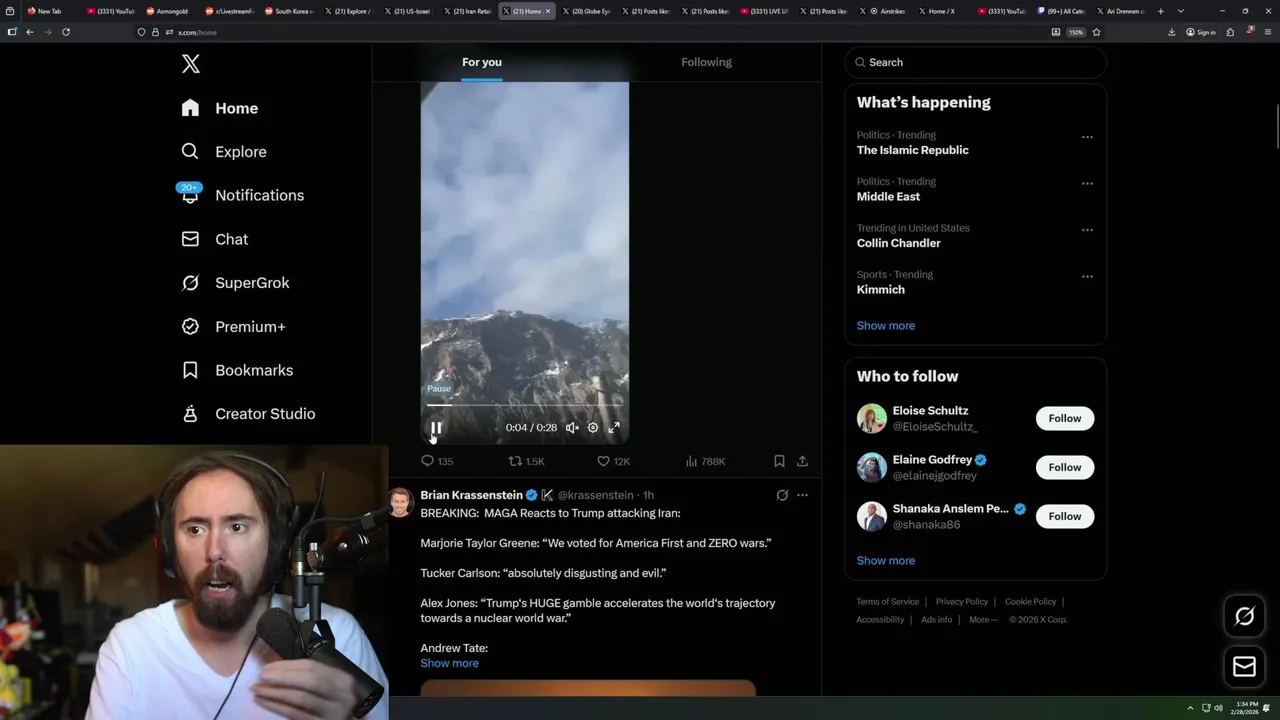Open browser downloads panel
This screenshot has width=1280, height=720.
point(1171,32)
